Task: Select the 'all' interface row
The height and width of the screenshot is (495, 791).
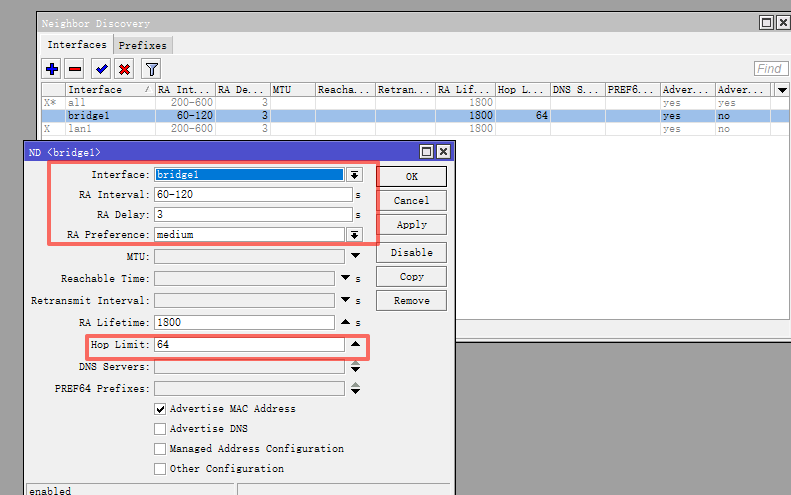Action: (x=415, y=102)
